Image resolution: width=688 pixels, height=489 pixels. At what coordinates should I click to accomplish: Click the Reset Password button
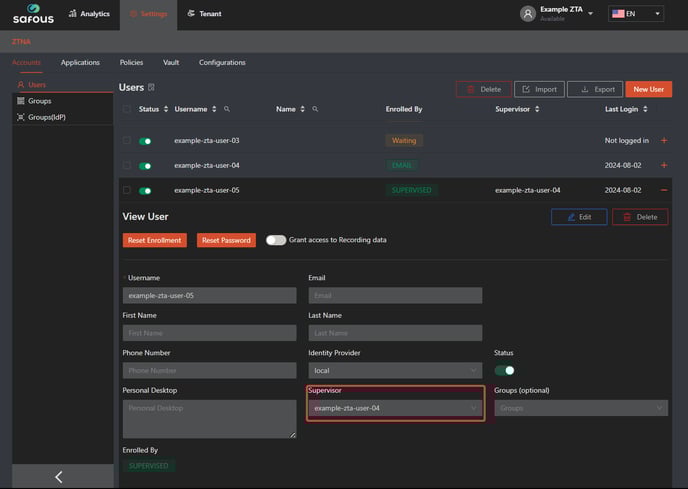[225, 240]
